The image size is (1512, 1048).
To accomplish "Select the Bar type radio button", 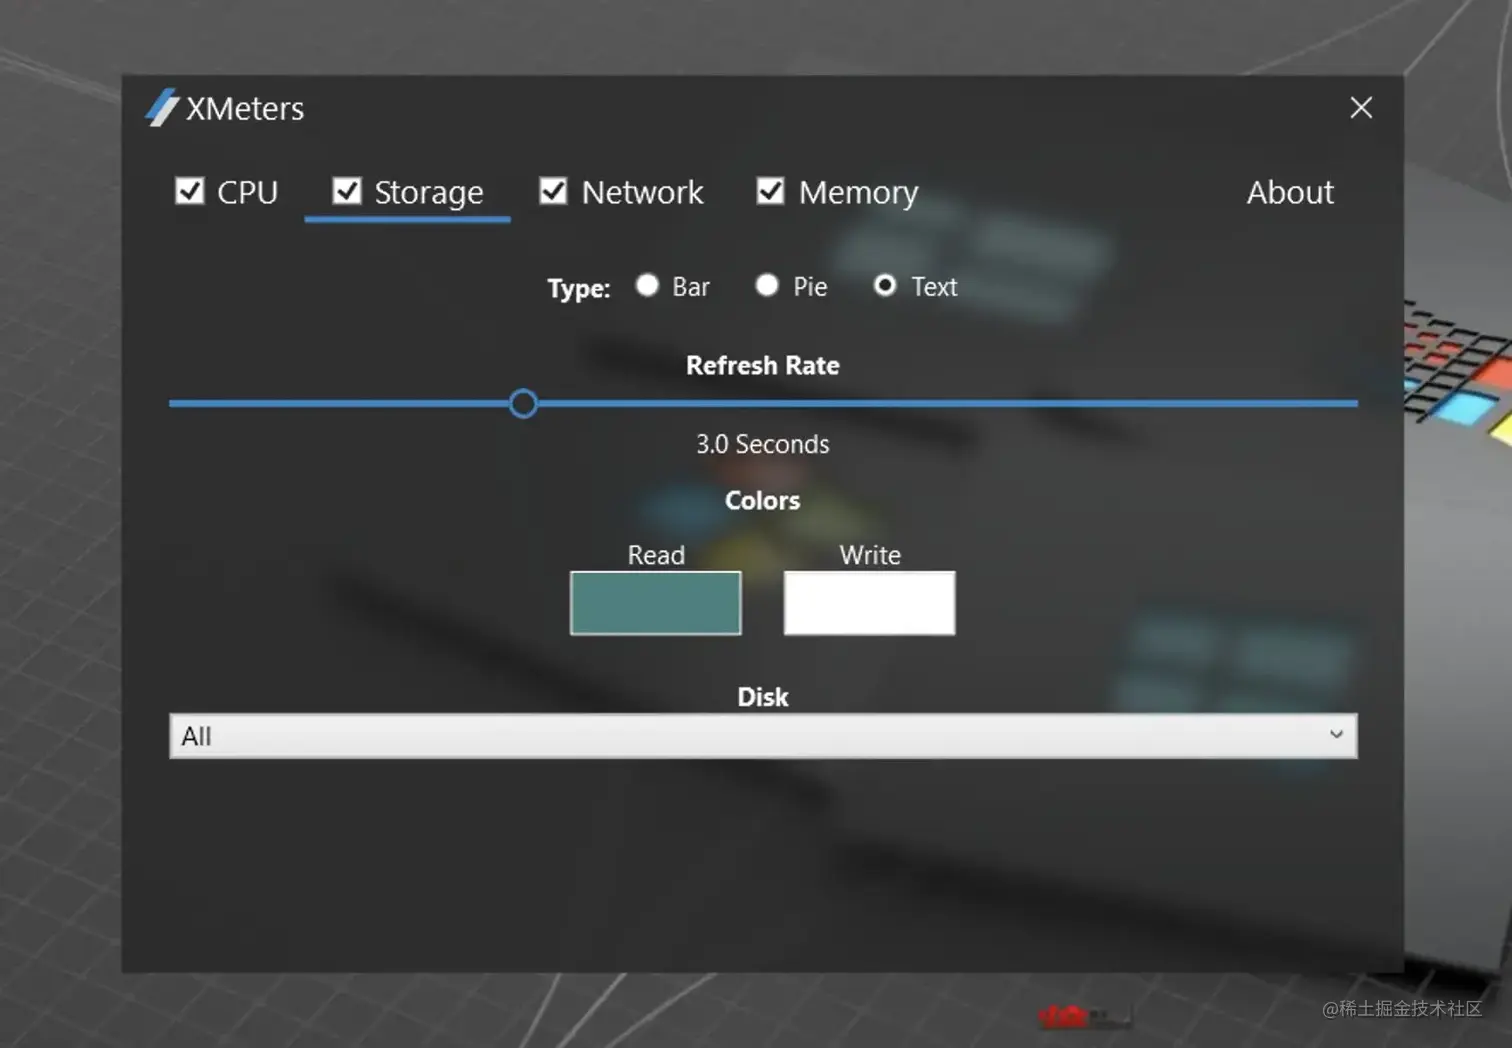I will (x=647, y=286).
